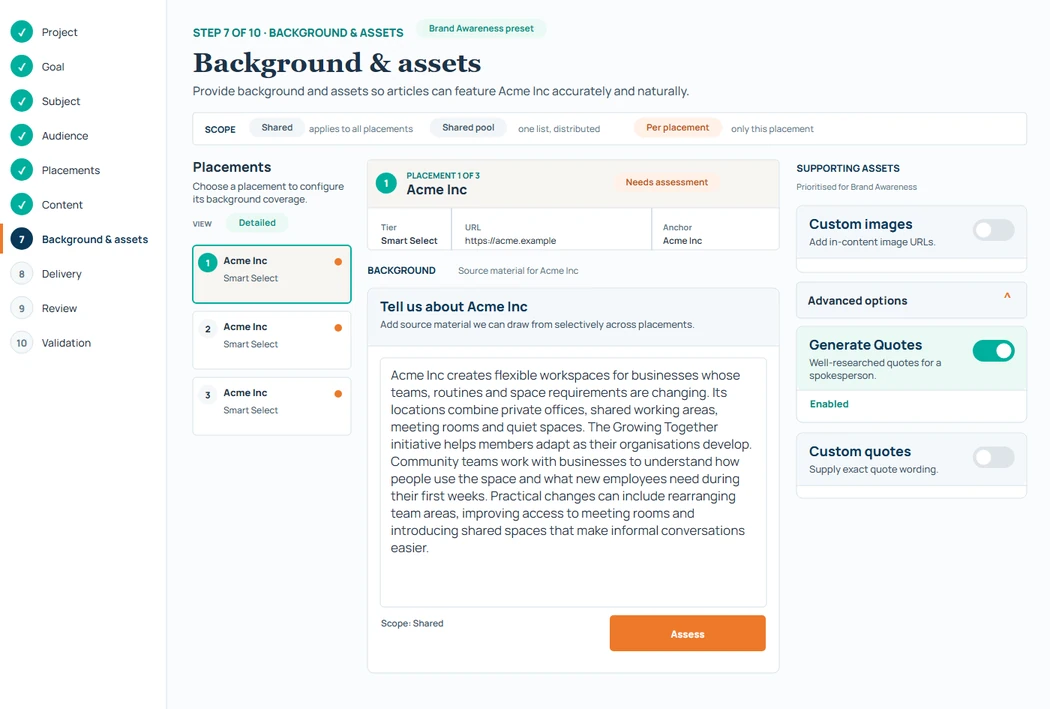Click step 7 number badge in sidebar
This screenshot has height=709, width=1050.
(x=22, y=239)
